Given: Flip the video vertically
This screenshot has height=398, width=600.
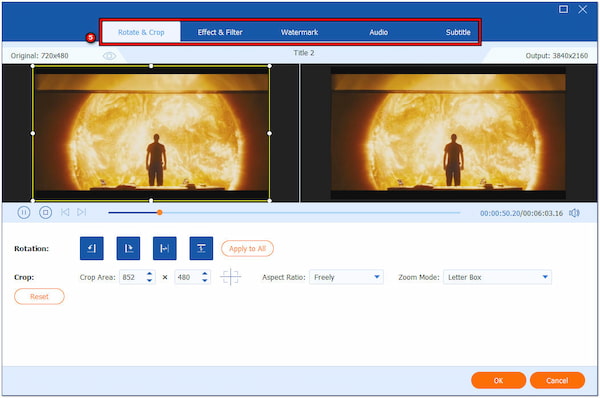Looking at the screenshot, I should point(201,248).
